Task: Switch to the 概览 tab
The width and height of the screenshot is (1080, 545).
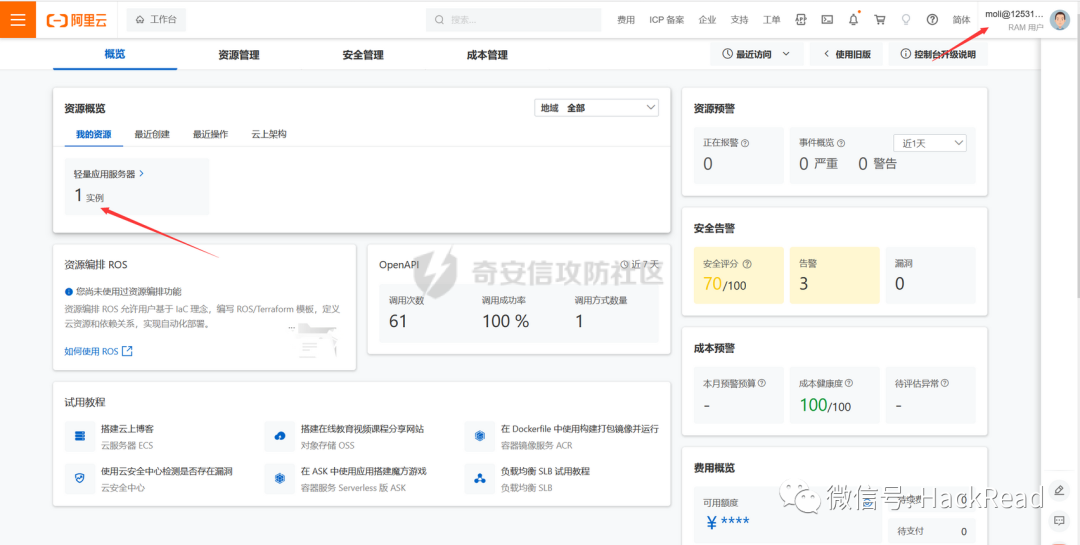Action: coord(115,54)
